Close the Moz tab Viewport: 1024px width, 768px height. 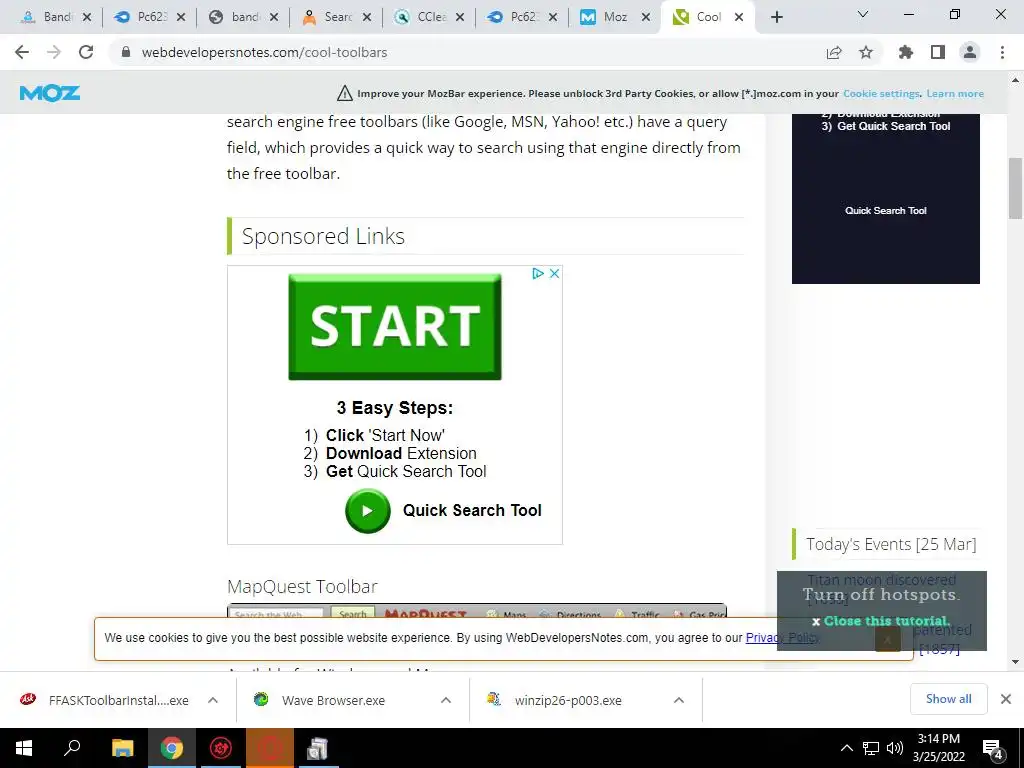tap(646, 17)
